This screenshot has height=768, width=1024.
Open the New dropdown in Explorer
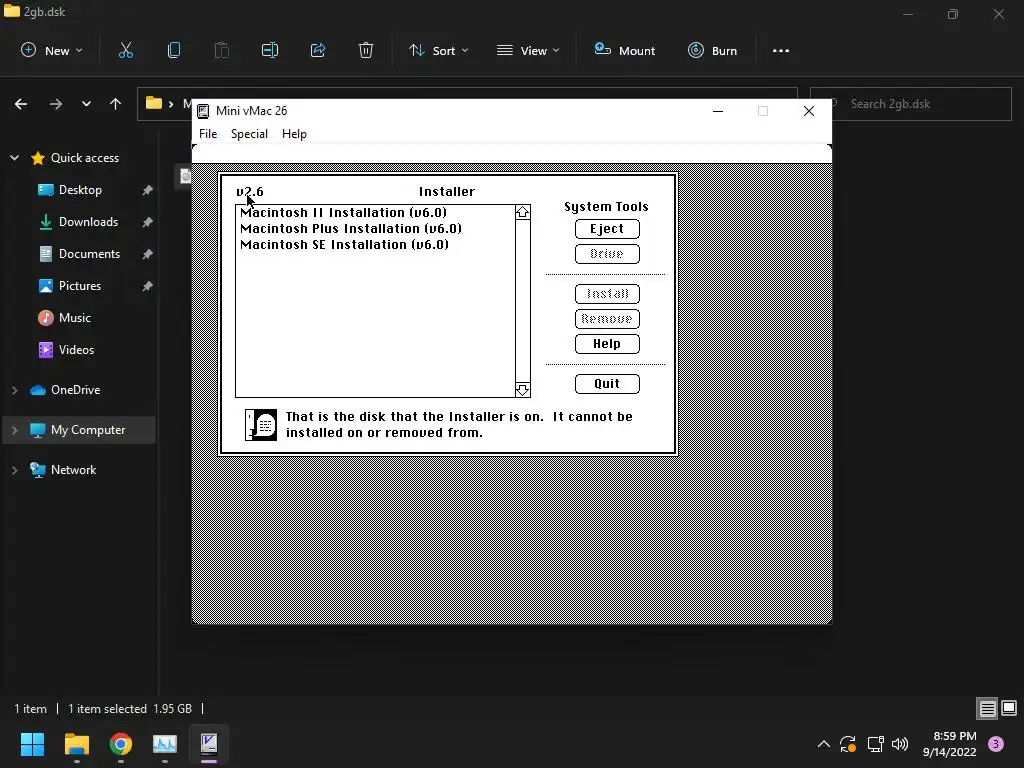(52, 50)
